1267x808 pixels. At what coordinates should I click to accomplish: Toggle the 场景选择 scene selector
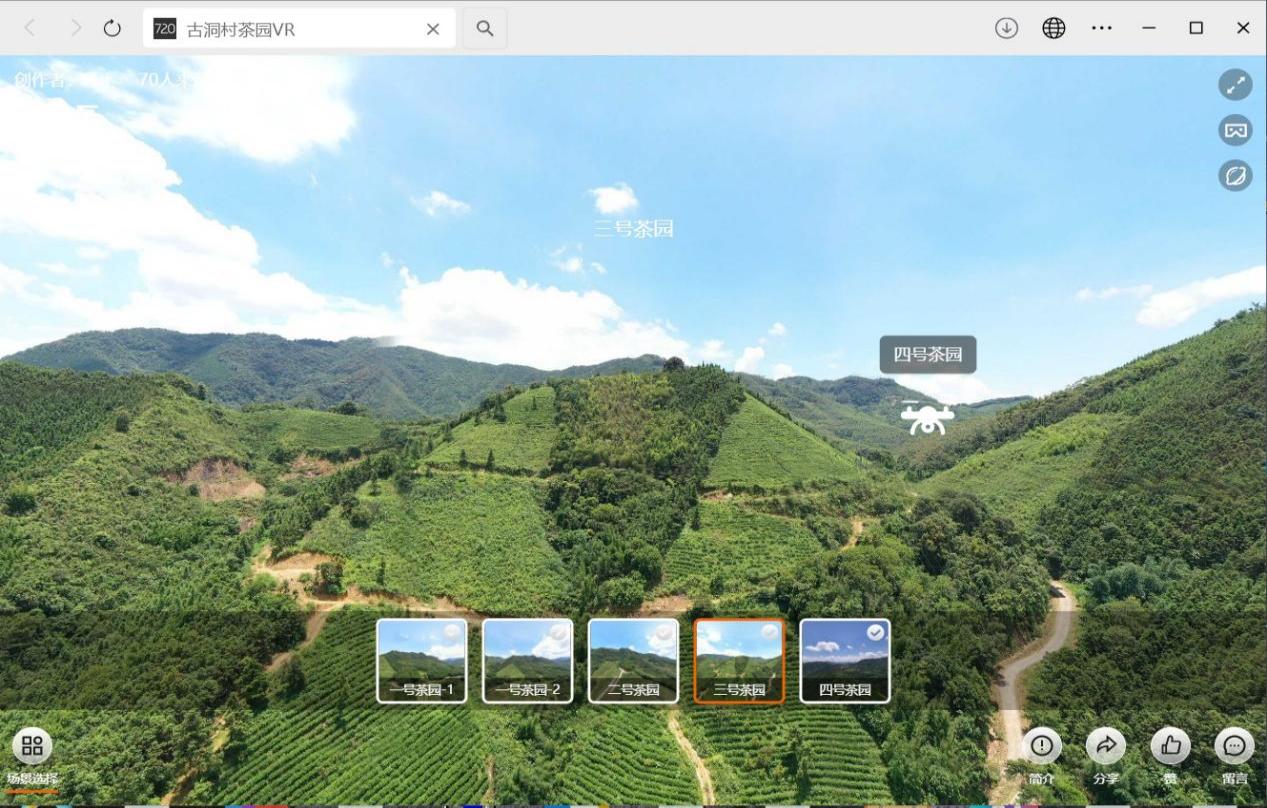(x=32, y=746)
